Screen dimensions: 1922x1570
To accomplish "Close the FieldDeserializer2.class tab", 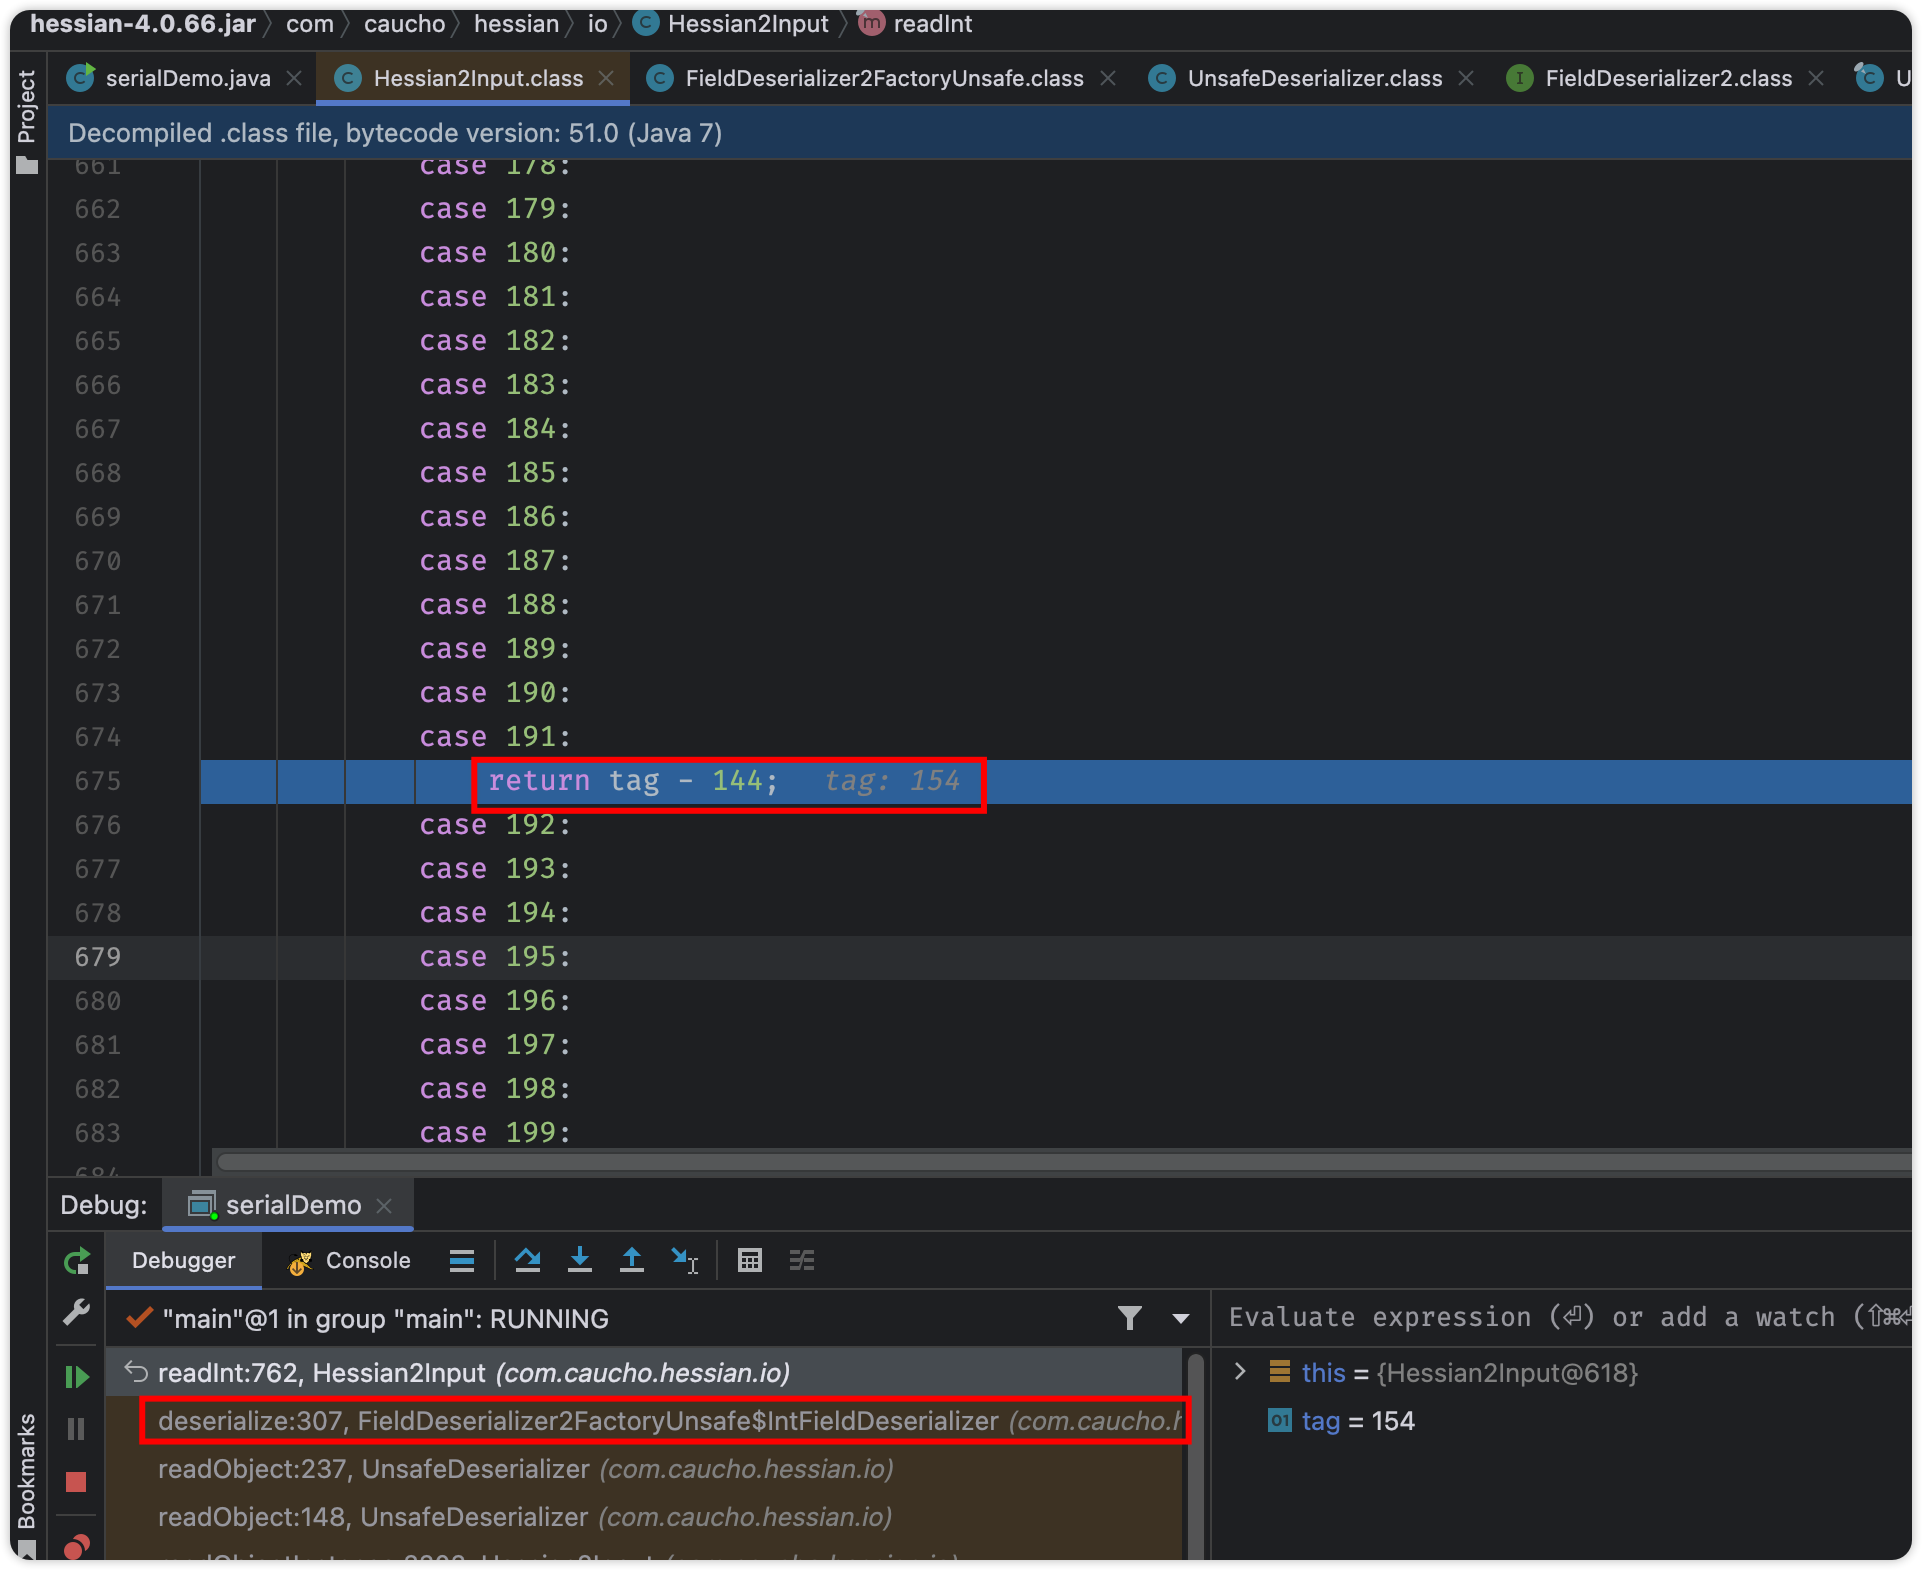I will pyautogui.click(x=1816, y=78).
